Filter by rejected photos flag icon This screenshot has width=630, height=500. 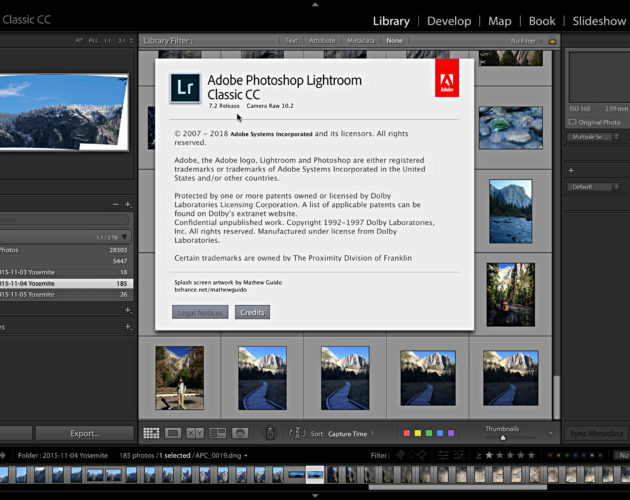(x=421, y=455)
